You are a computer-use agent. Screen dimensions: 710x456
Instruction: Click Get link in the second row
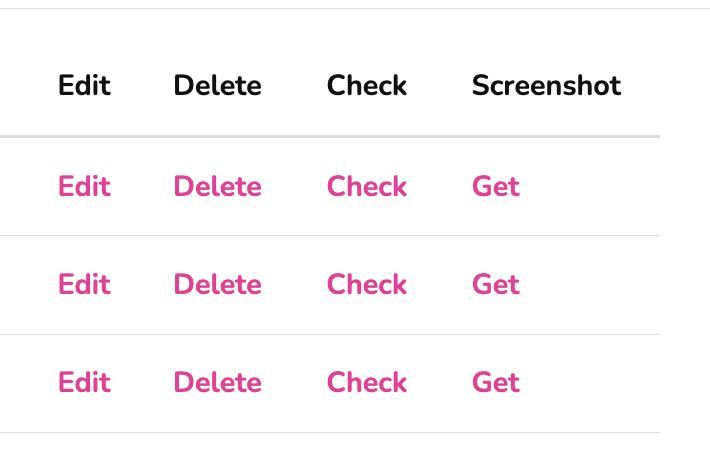click(x=495, y=285)
